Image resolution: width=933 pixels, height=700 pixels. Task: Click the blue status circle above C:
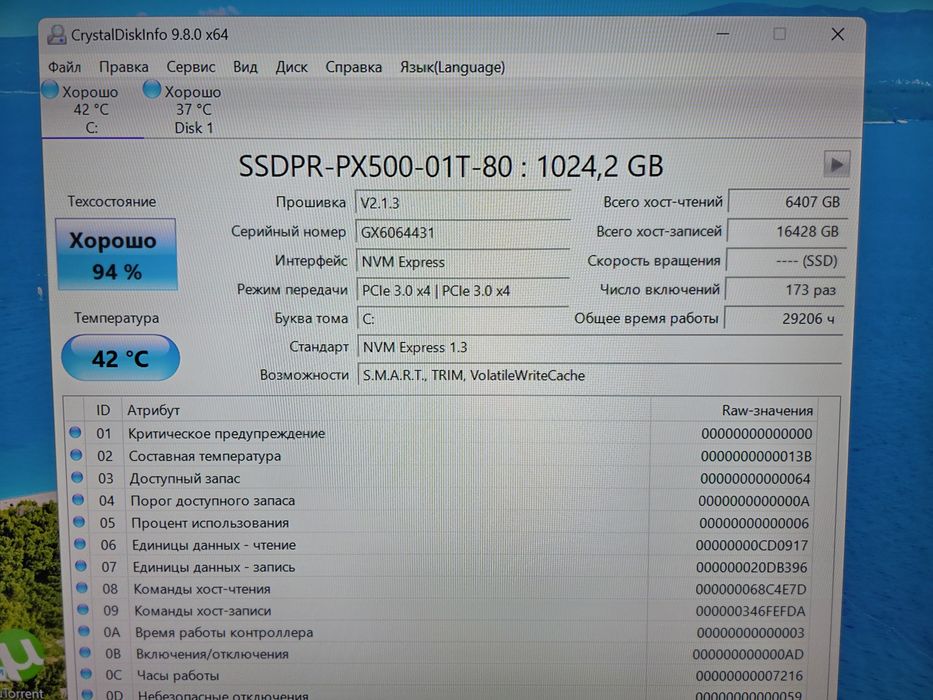(50, 90)
